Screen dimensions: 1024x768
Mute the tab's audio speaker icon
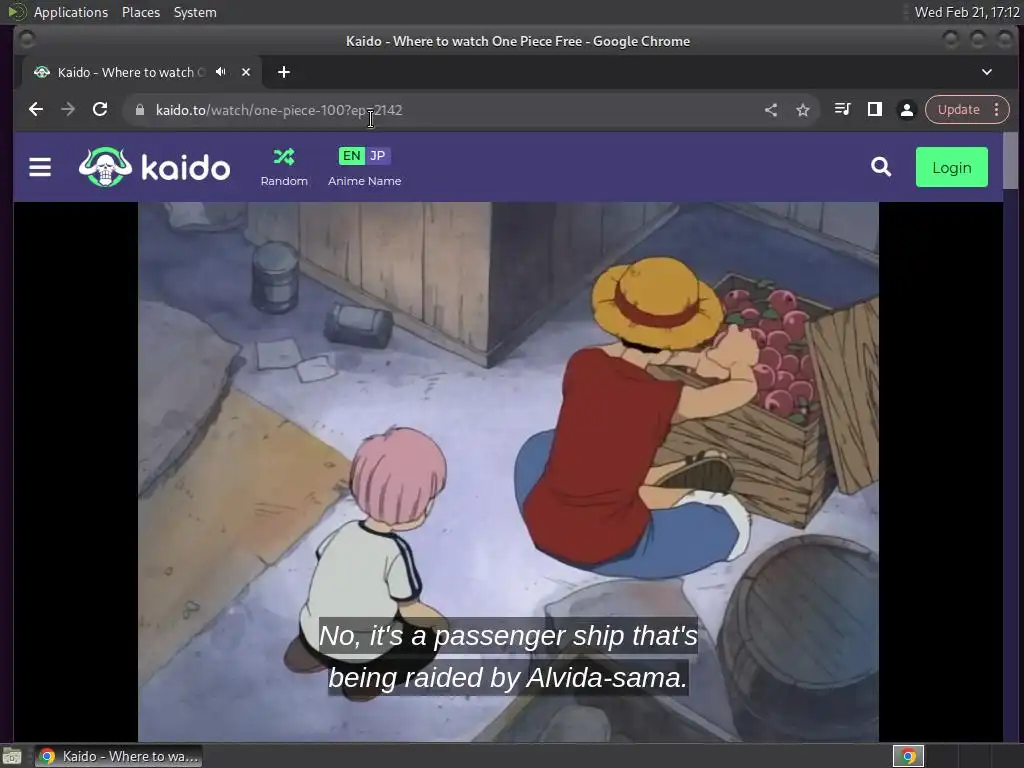221,72
